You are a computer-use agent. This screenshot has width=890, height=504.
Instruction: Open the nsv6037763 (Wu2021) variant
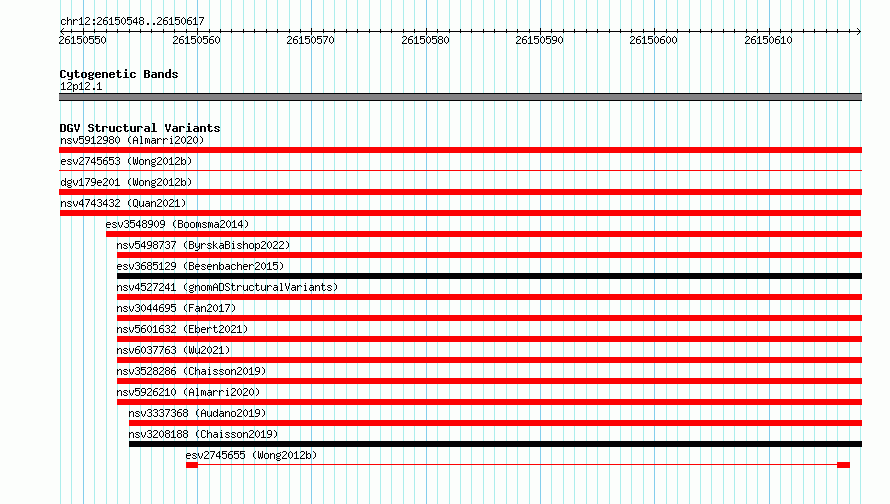click(173, 350)
